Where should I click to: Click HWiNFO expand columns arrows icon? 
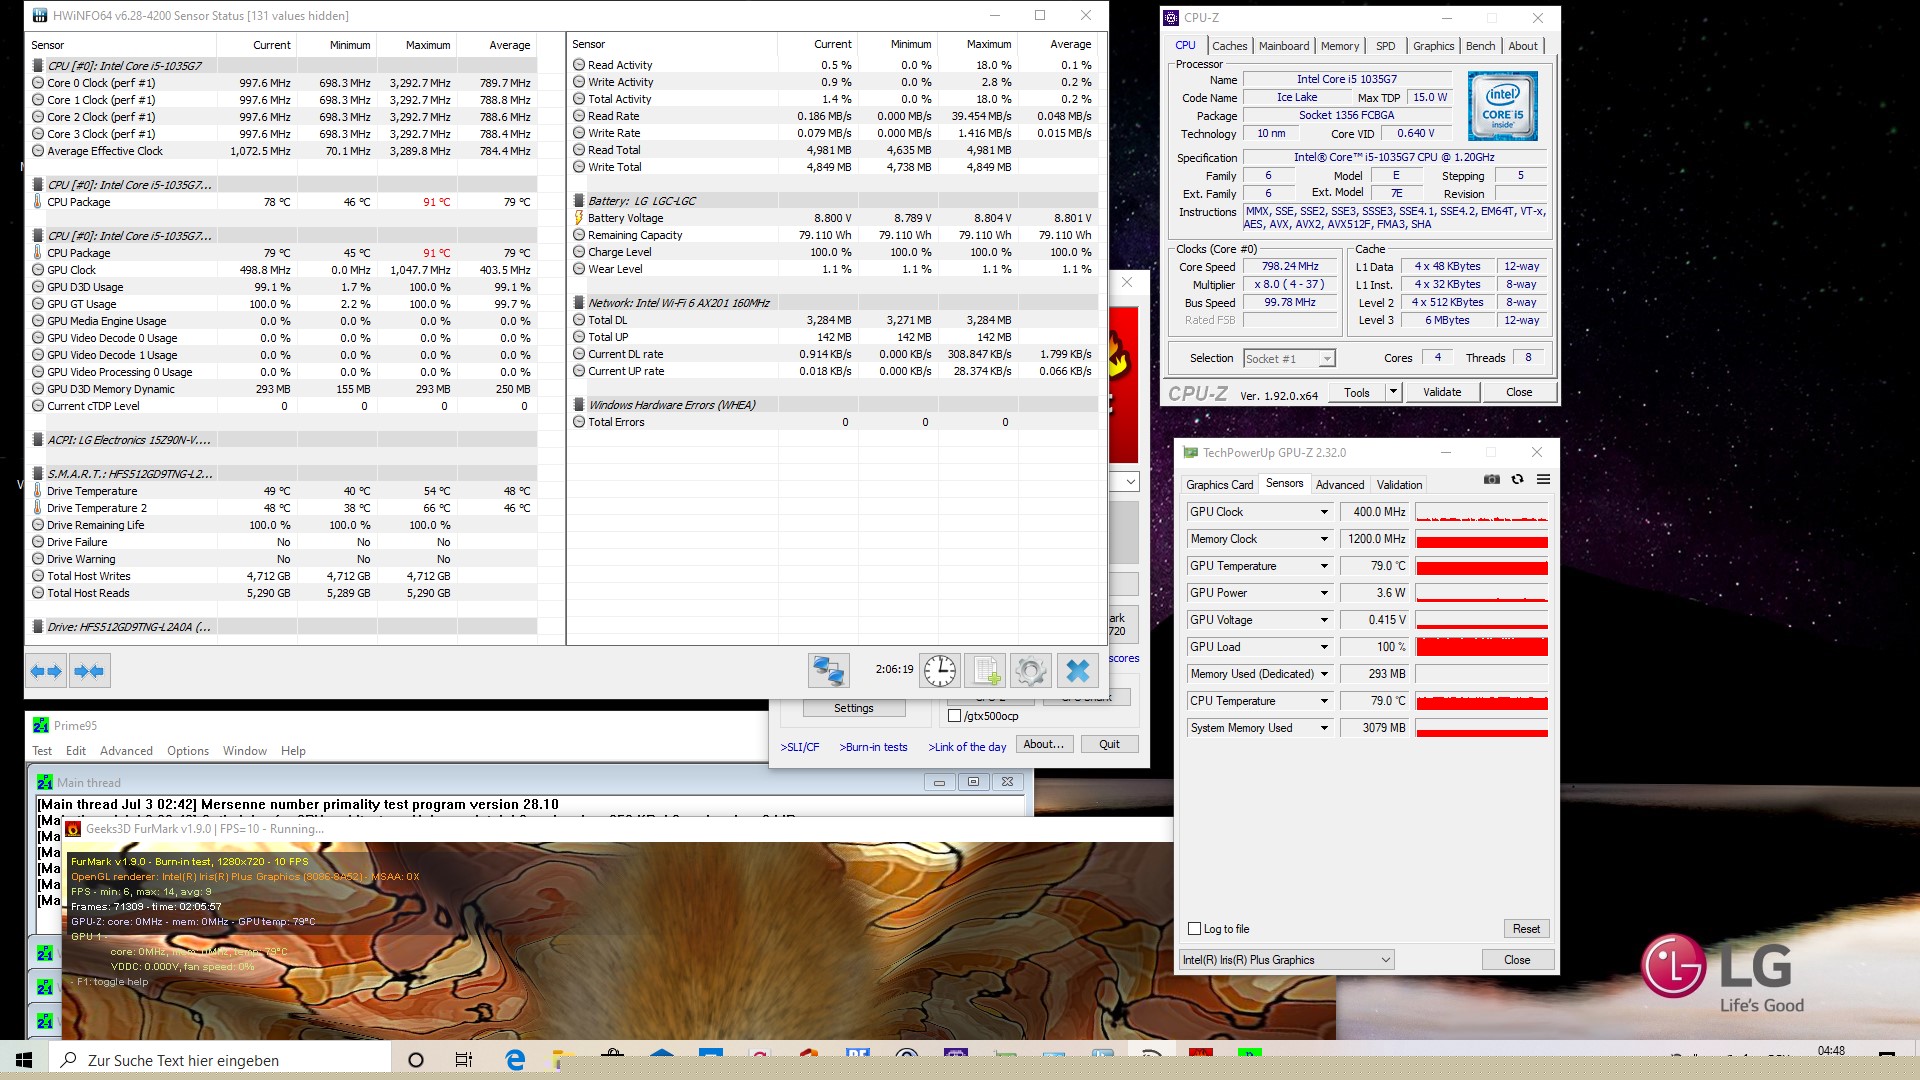pos(46,671)
